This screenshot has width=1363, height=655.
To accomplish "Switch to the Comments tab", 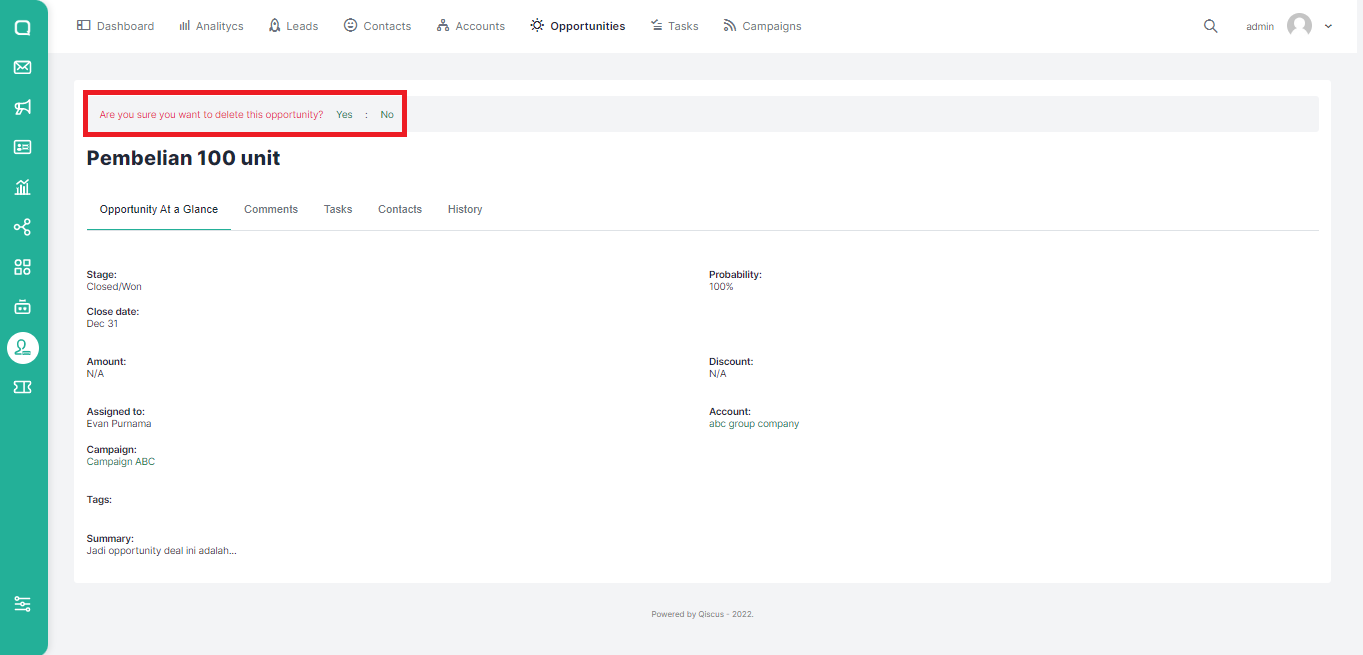I will [x=271, y=209].
